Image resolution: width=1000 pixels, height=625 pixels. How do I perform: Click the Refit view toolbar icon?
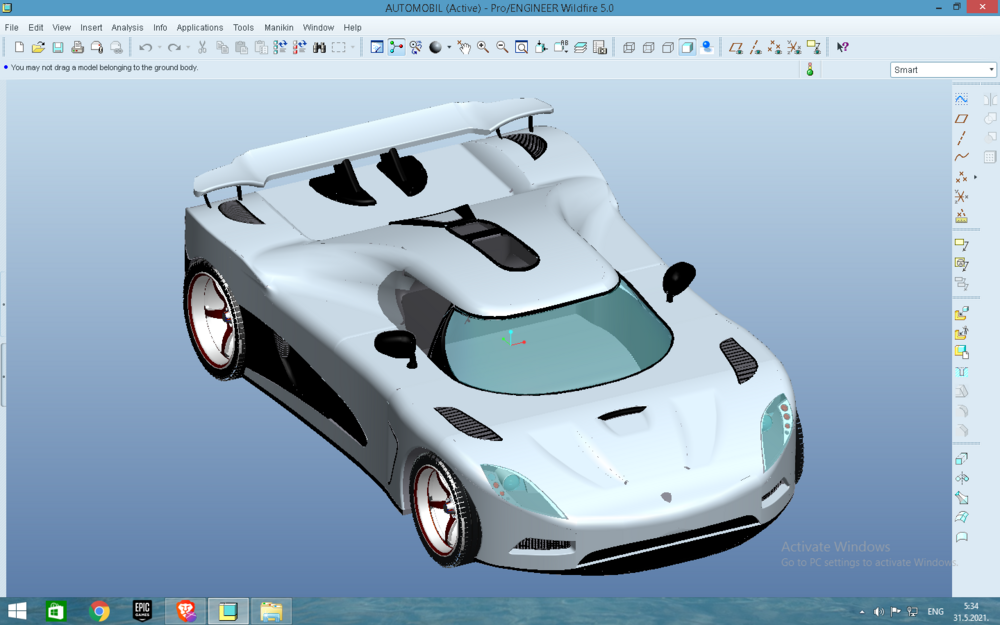click(522, 47)
